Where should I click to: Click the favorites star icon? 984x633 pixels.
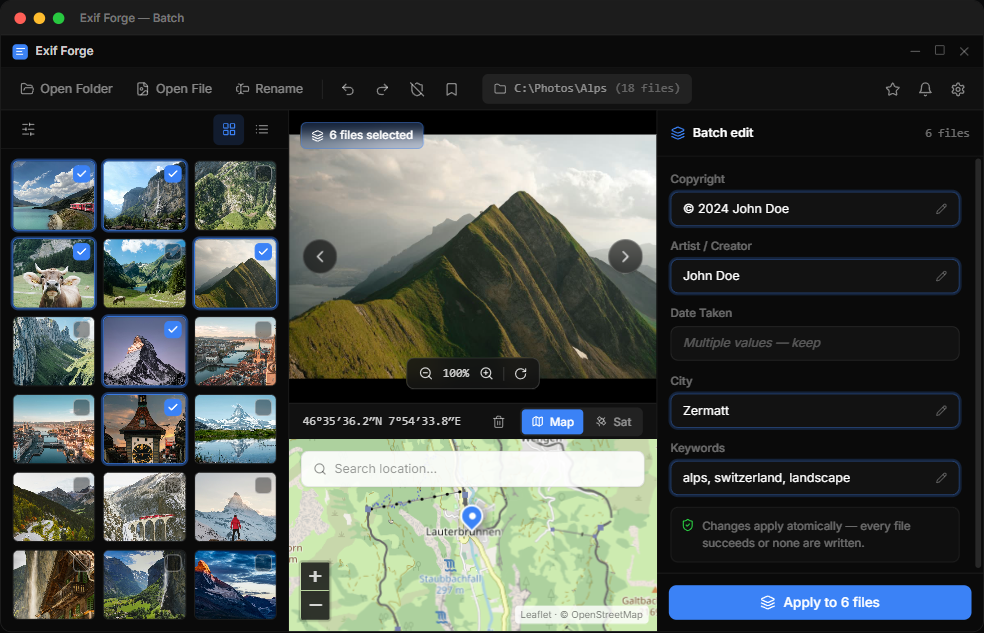pos(892,89)
